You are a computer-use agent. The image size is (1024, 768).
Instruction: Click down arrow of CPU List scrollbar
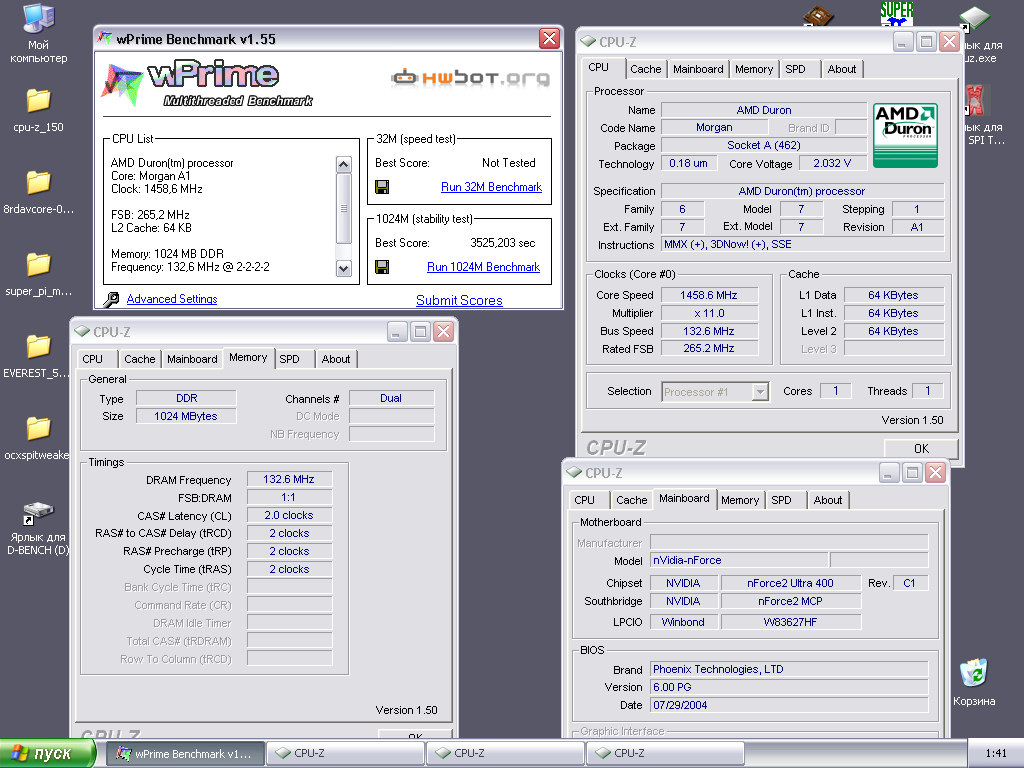344,268
